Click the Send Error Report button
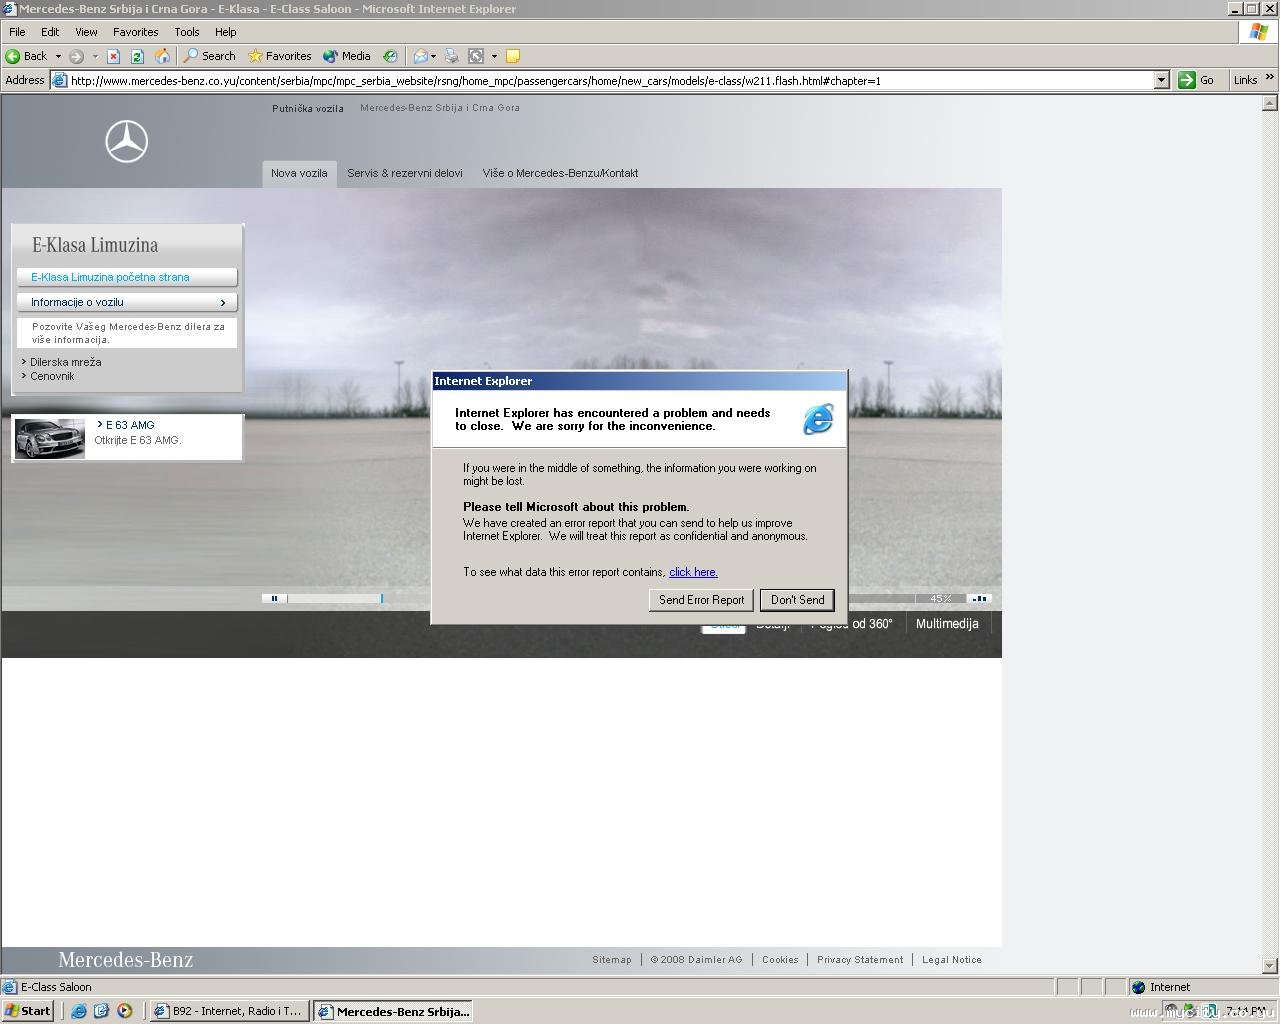Viewport: 1280px width, 1024px height. [x=701, y=600]
